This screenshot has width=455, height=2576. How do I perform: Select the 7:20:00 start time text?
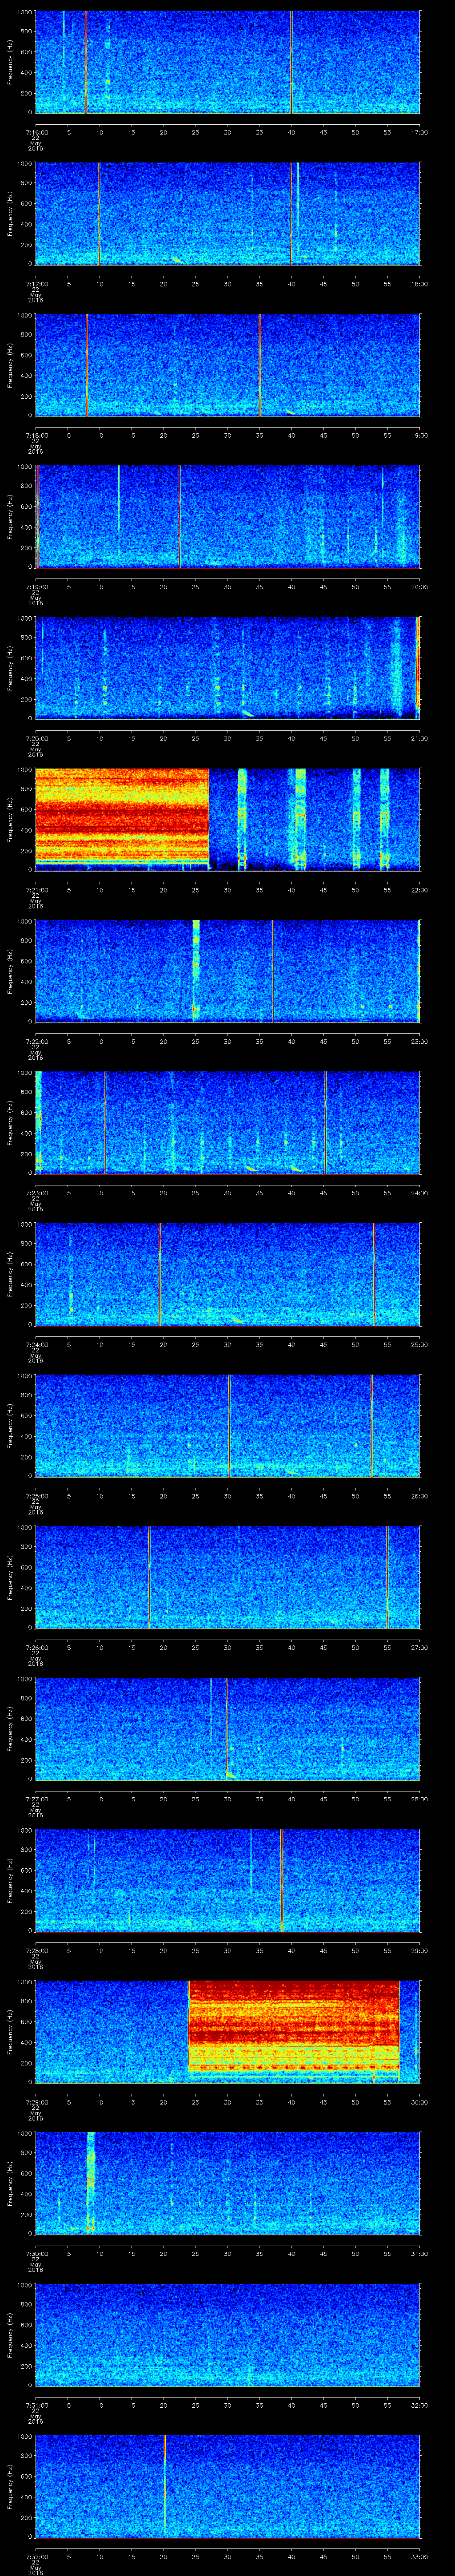[x=36, y=738]
